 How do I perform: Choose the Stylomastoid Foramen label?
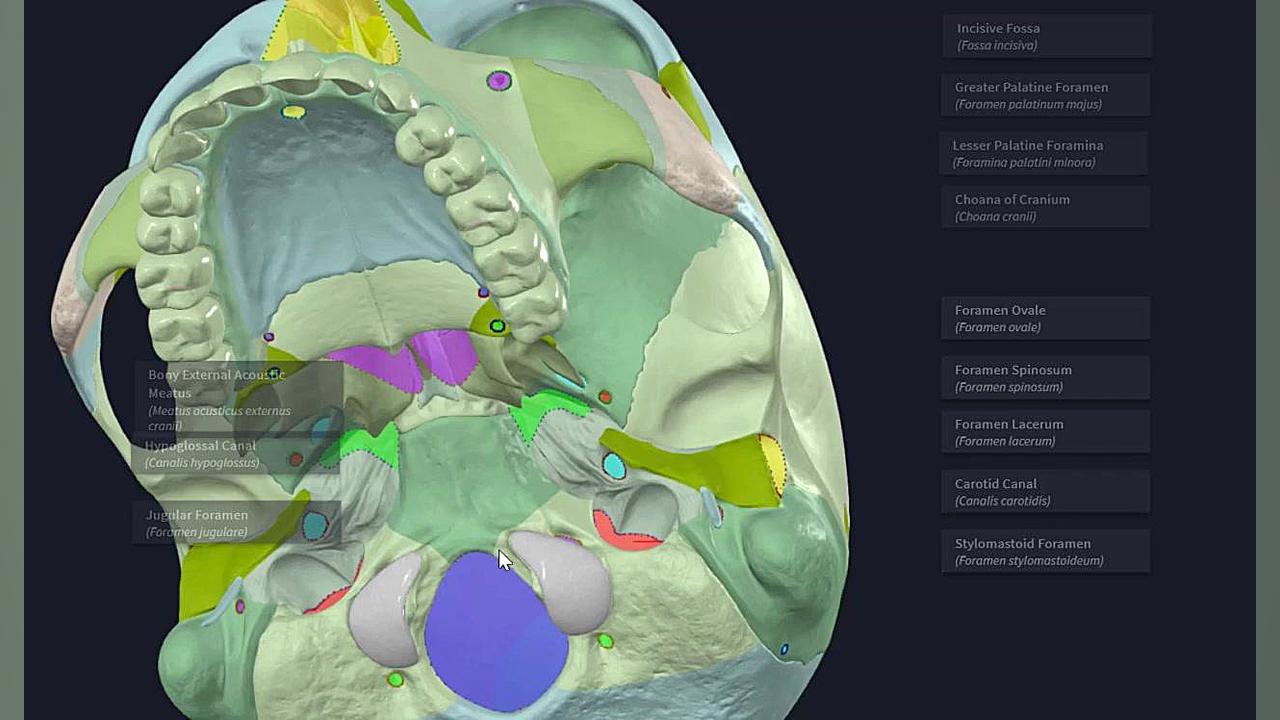[x=1045, y=551]
